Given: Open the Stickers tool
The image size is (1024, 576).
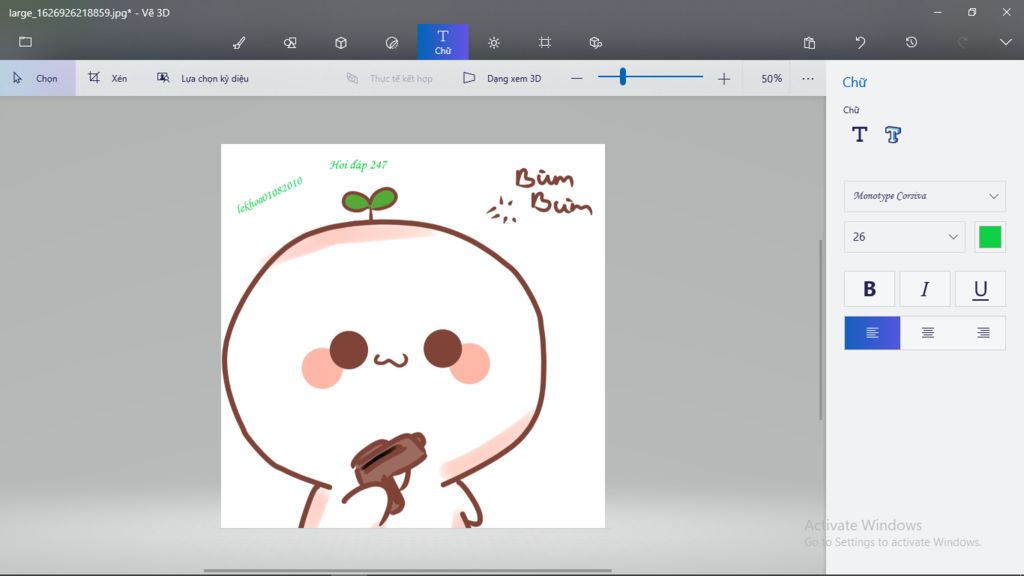Looking at the screenshot, I should (x=392, y=42).
